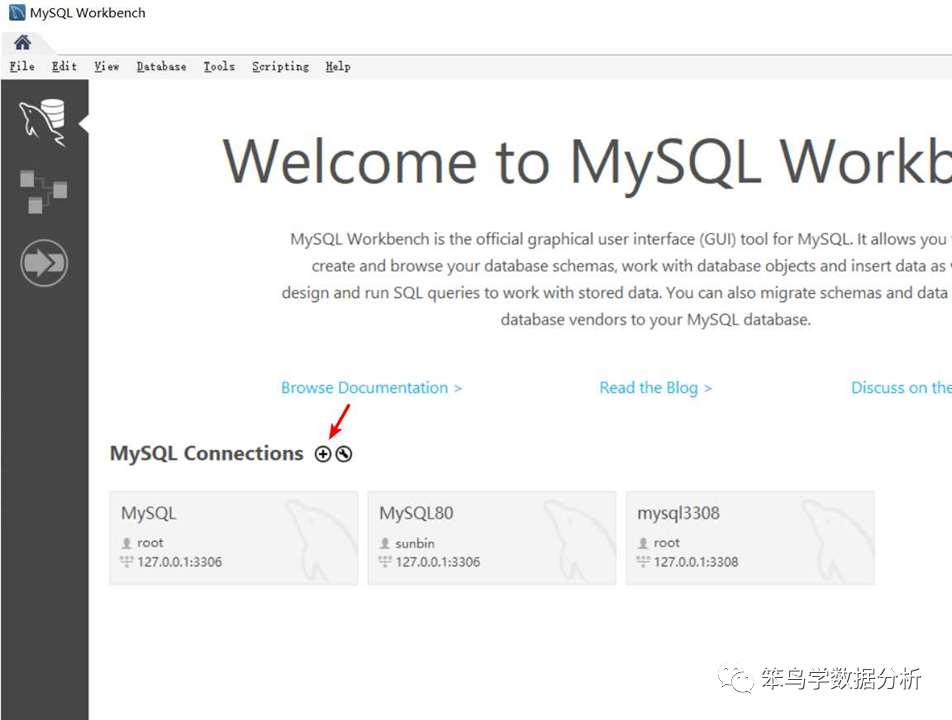The width and height of the screenshot is (952, 720).
Task: Open the MySQL80 connection tile
Action: (x=492, y=538)
